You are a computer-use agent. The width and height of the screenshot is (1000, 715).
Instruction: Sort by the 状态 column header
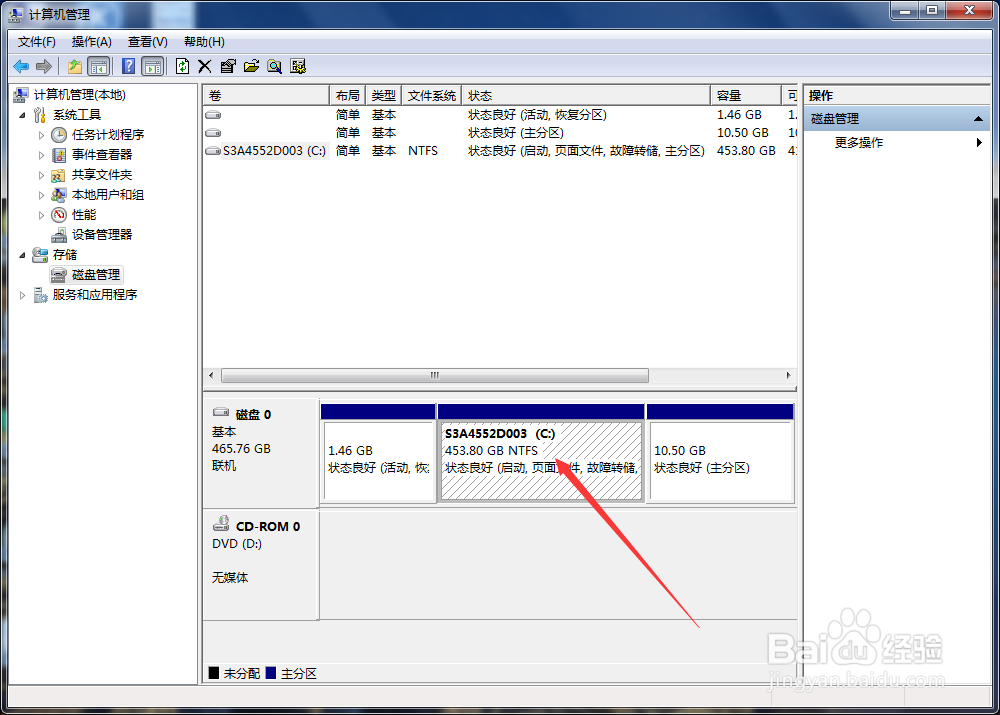tap(585, 96)
